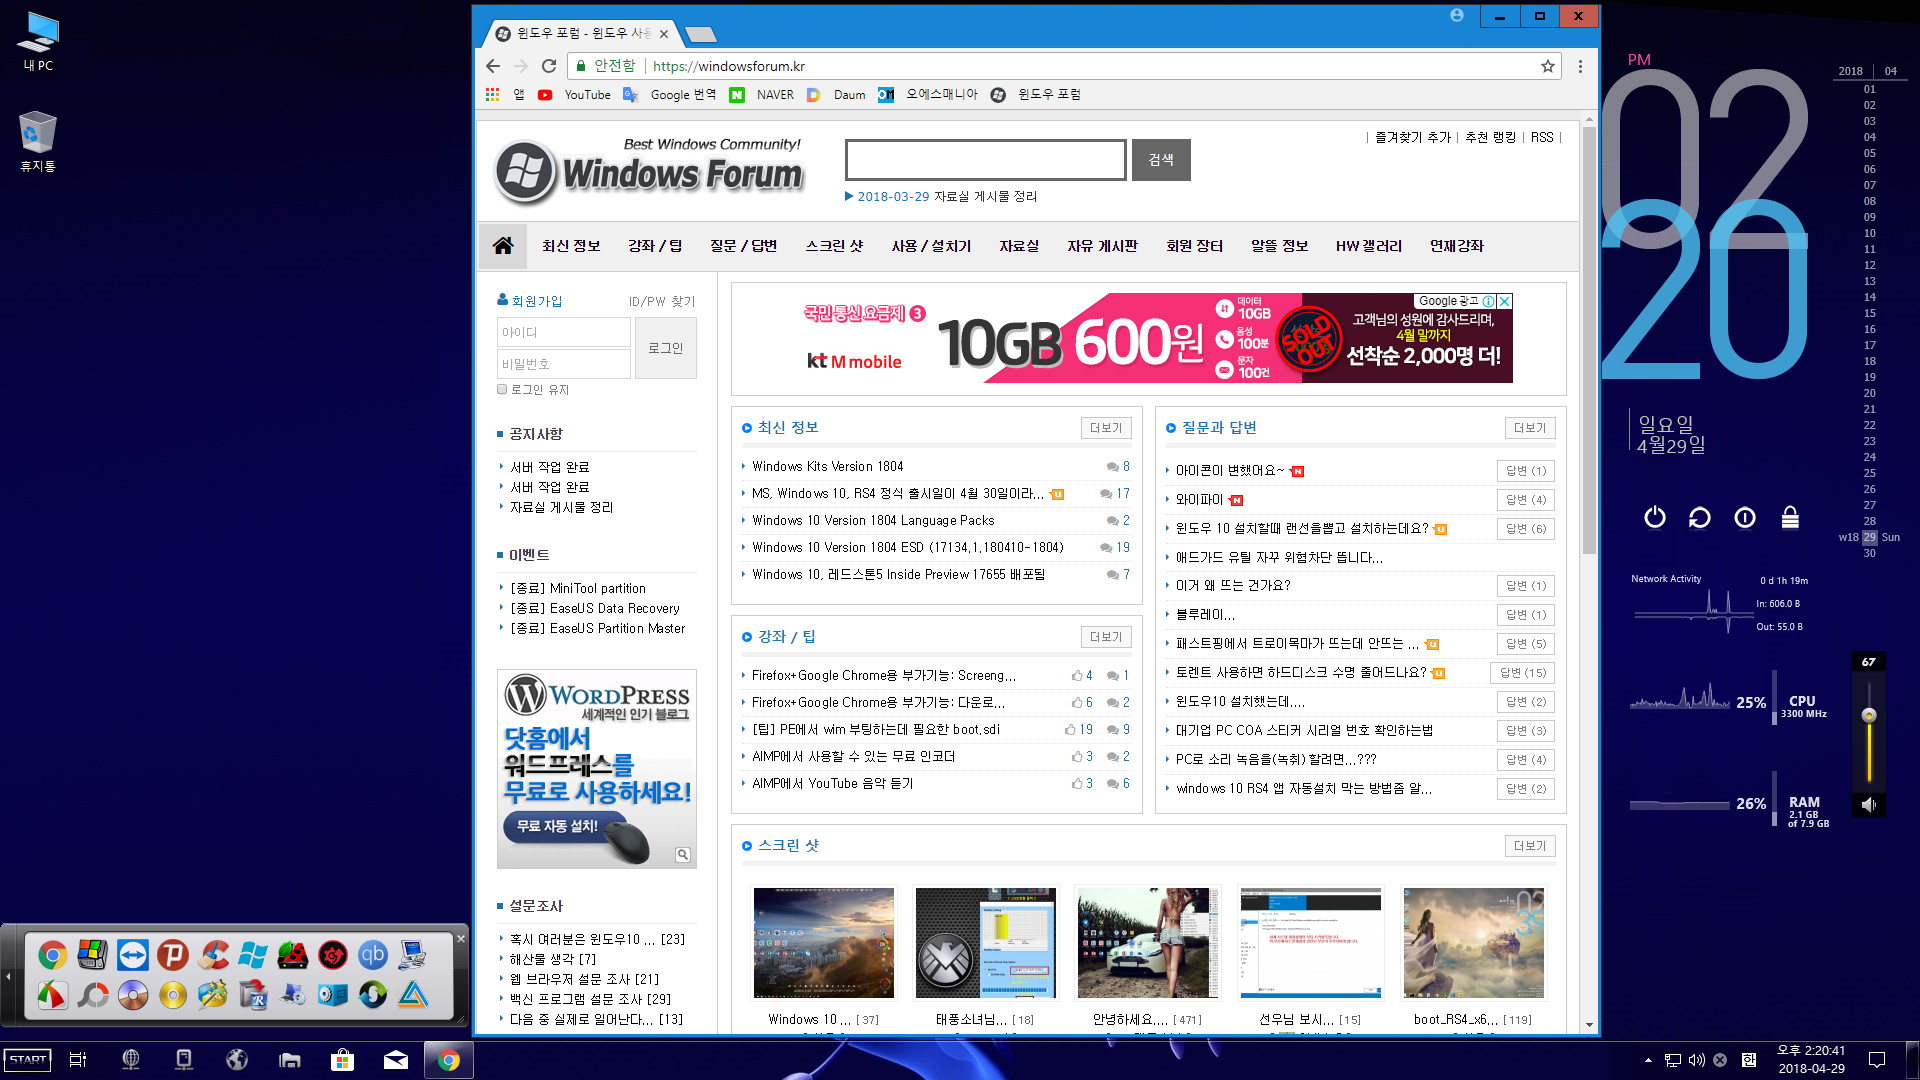Open the 질문 / 답변 menu
The height and width of the screenshot is (1080, 1920).
[x=743, y=246]
